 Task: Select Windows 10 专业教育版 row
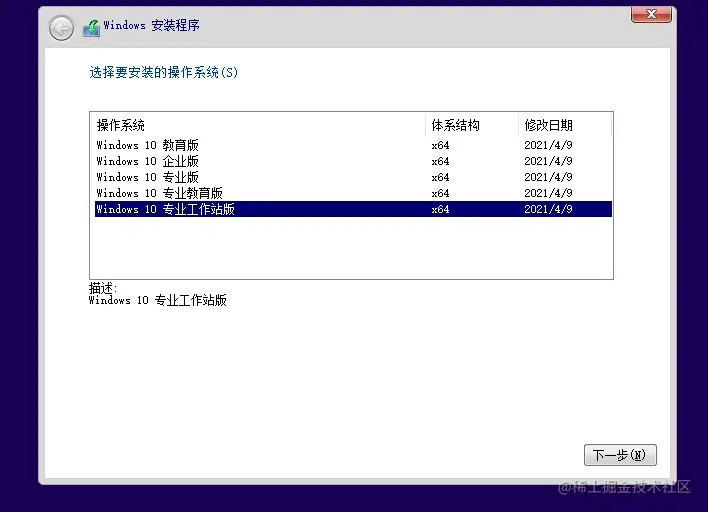pyautogui.click(x=353, y=193)
